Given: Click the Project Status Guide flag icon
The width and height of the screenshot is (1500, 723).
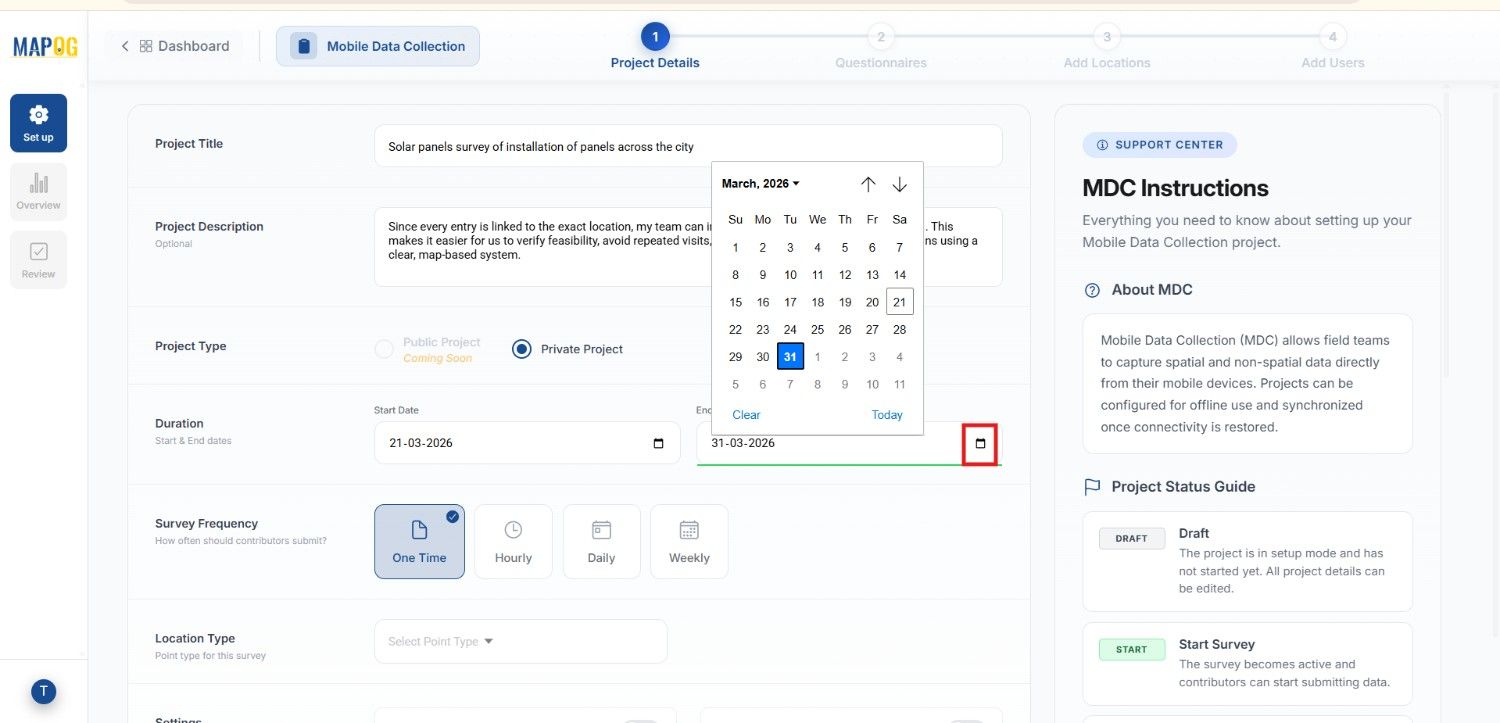Looking at the screenshot, I should click(1092, 486).
